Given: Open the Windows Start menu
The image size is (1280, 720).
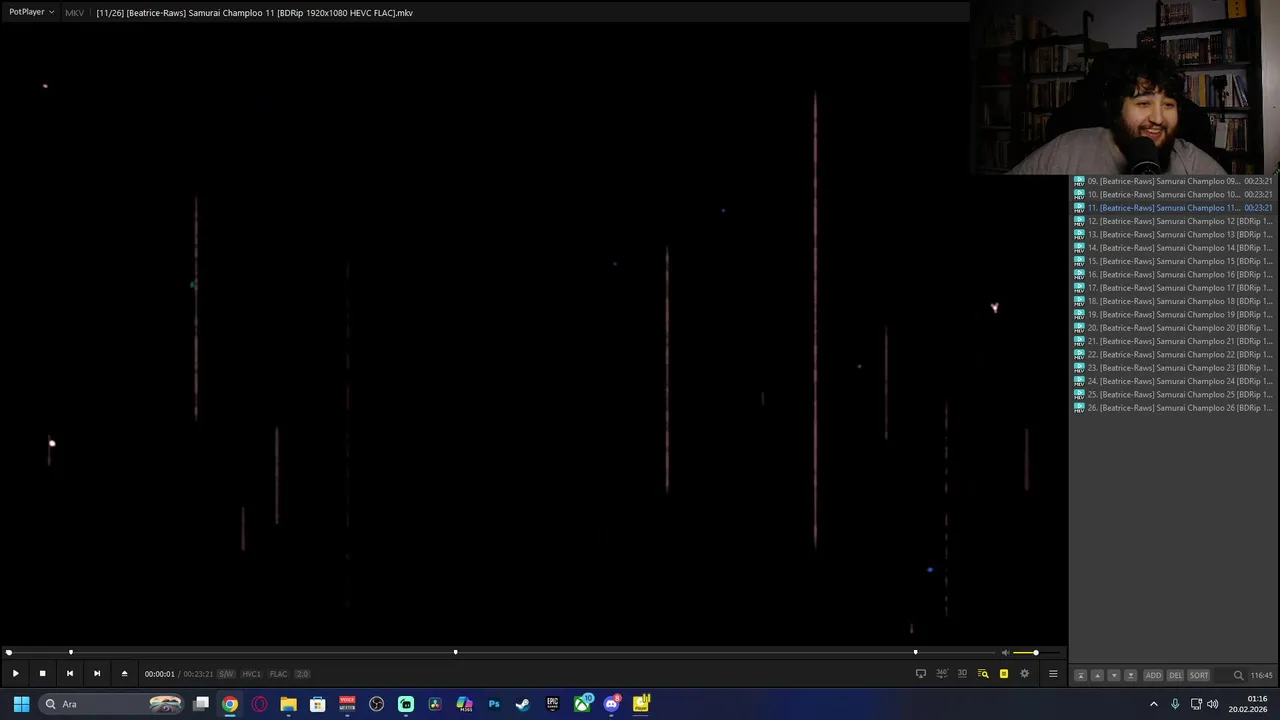Looking at the screenshot, I should [x=21, y=704].
